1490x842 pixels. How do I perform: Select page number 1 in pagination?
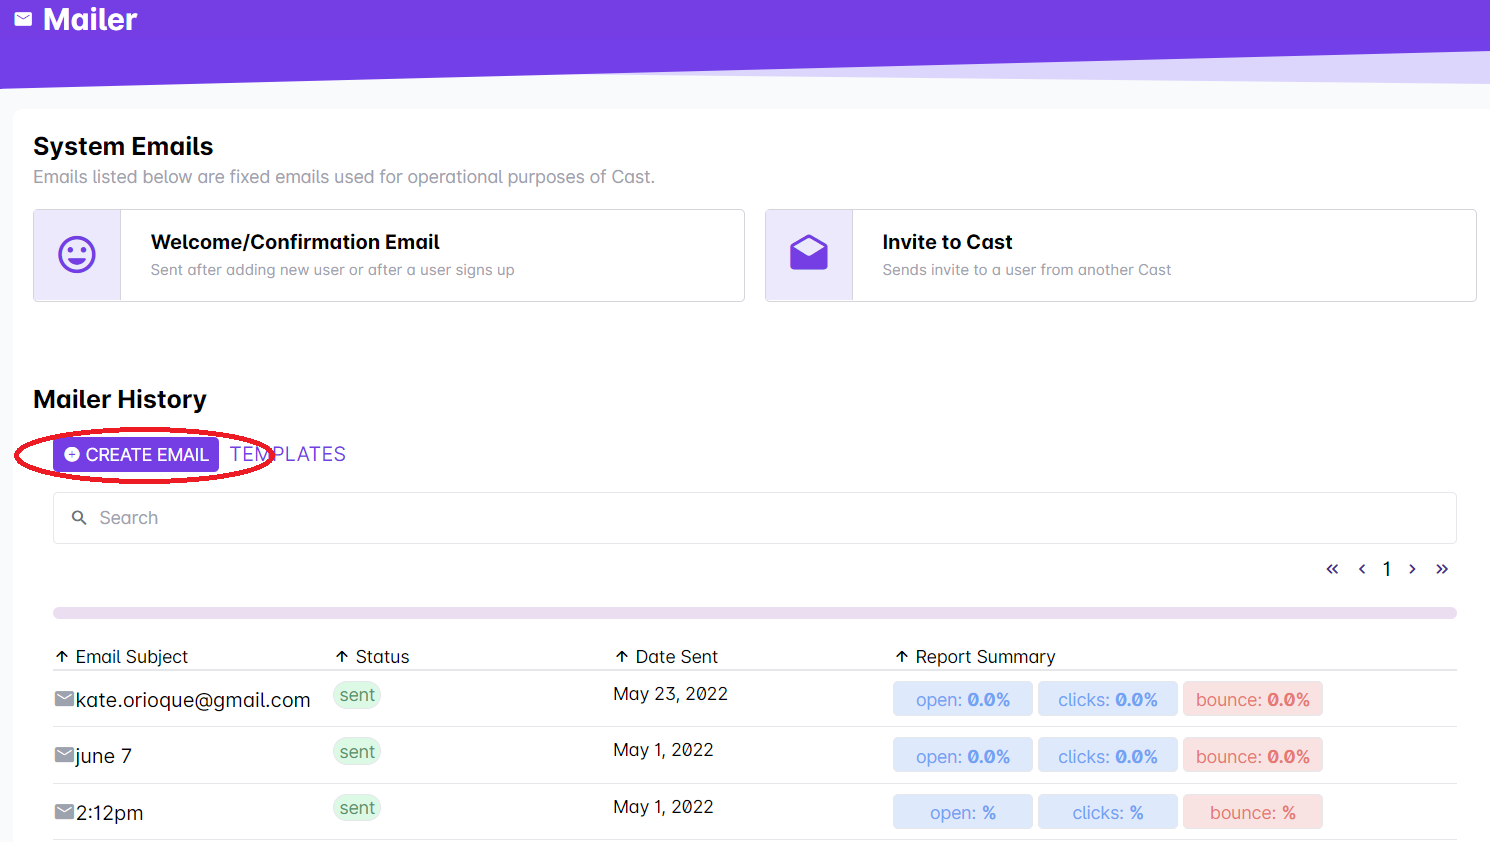click(1387, 569)
